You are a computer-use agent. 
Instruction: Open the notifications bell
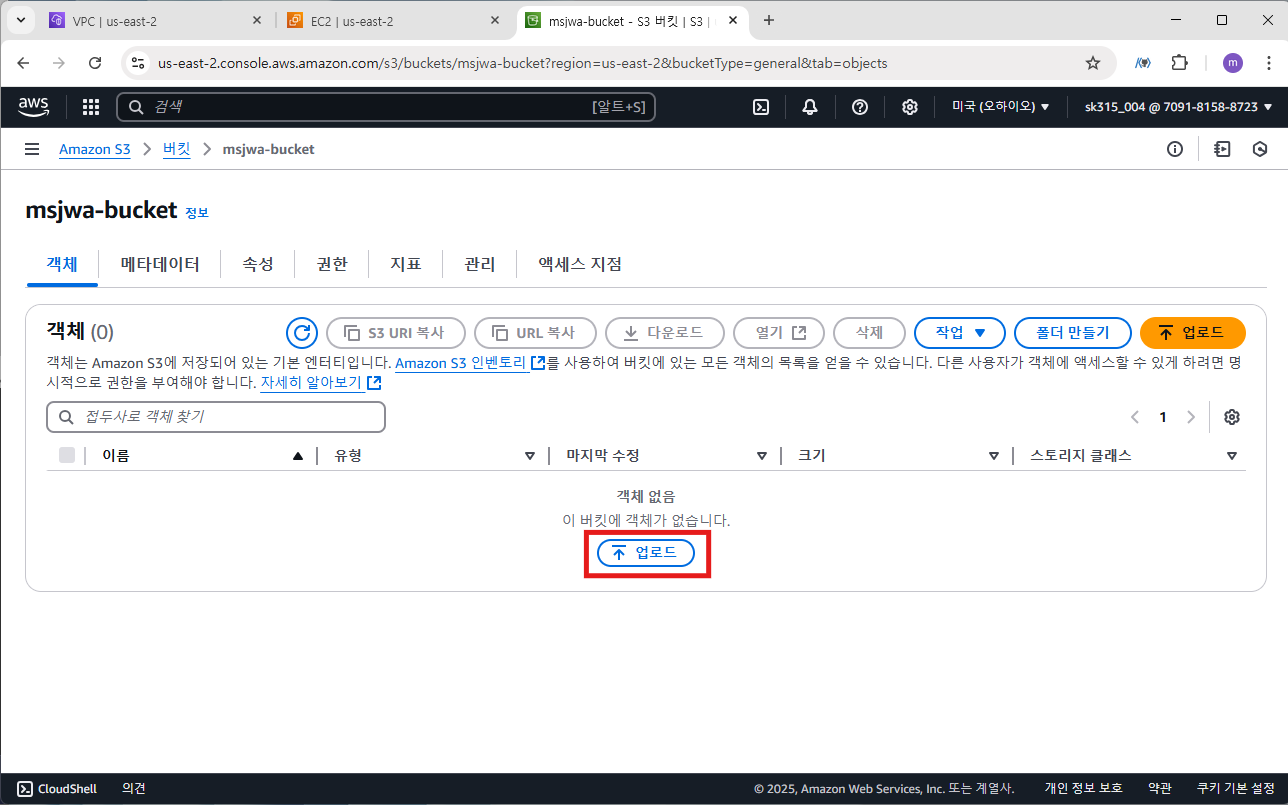coord(810,107)
